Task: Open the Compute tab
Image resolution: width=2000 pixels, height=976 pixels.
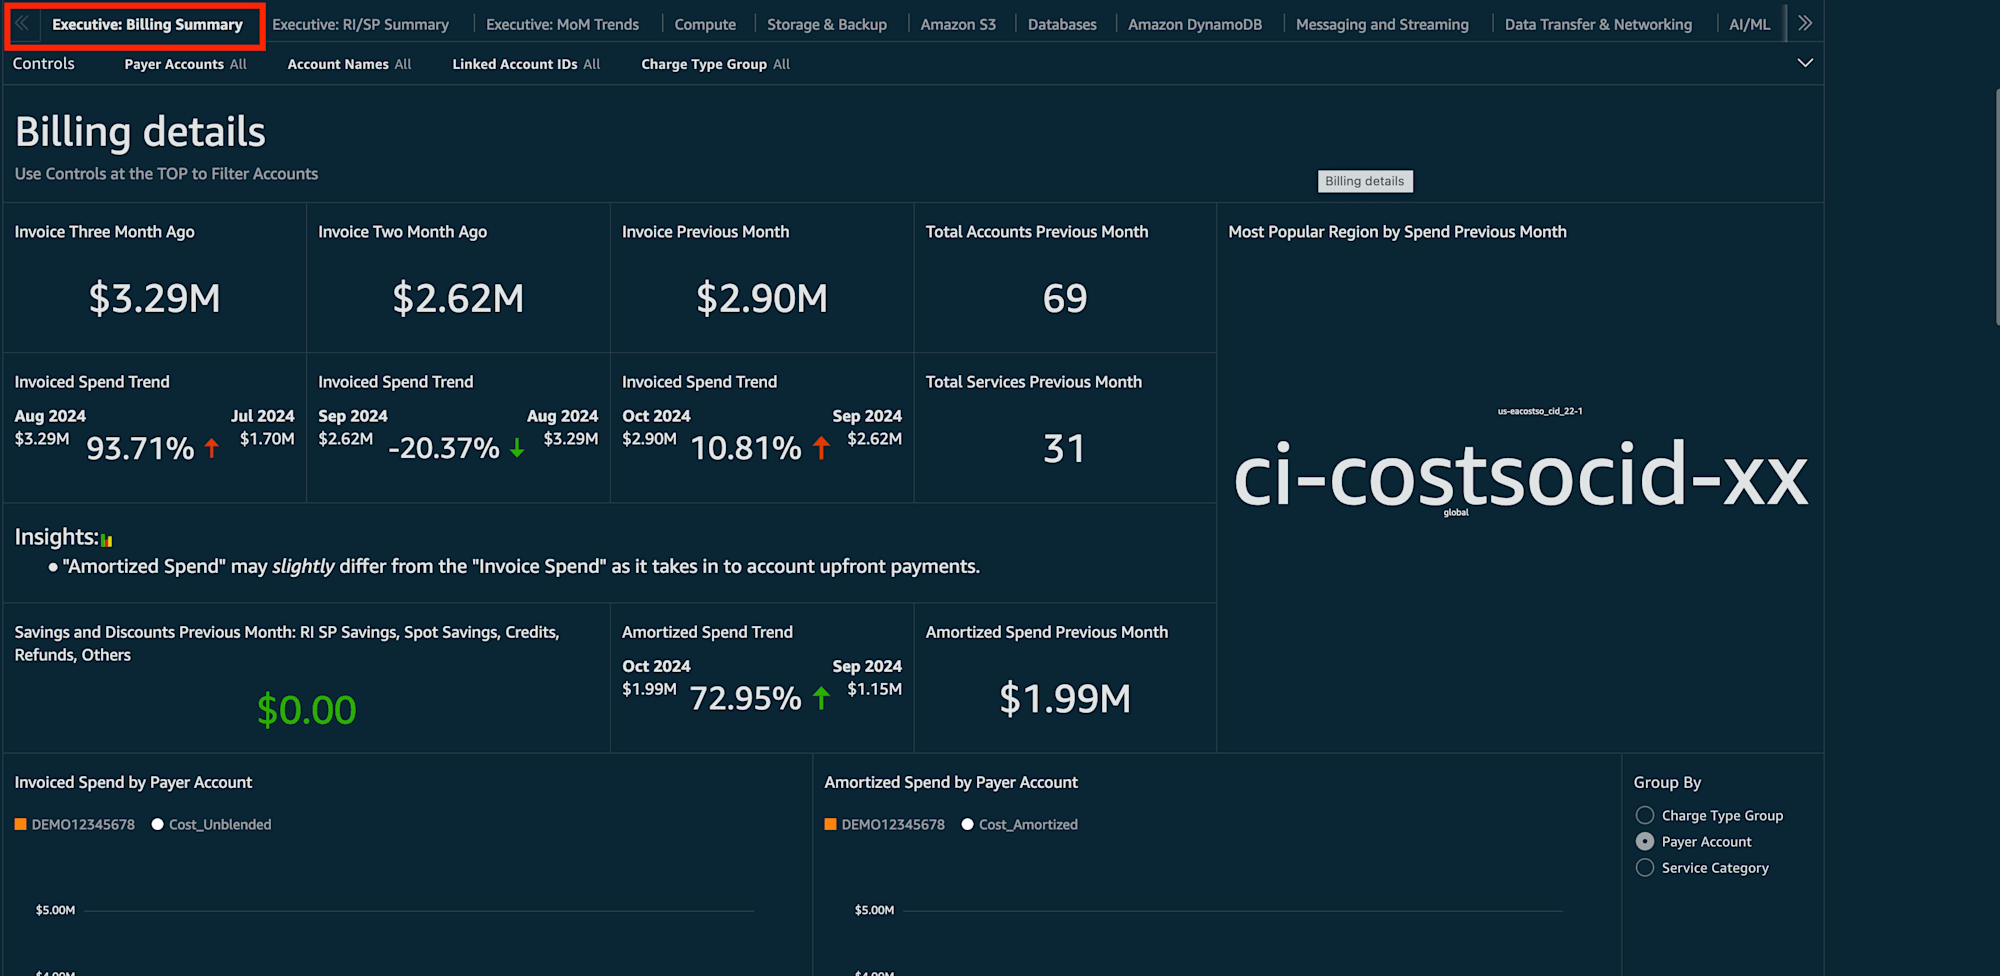Action: (x=705, y=24)
